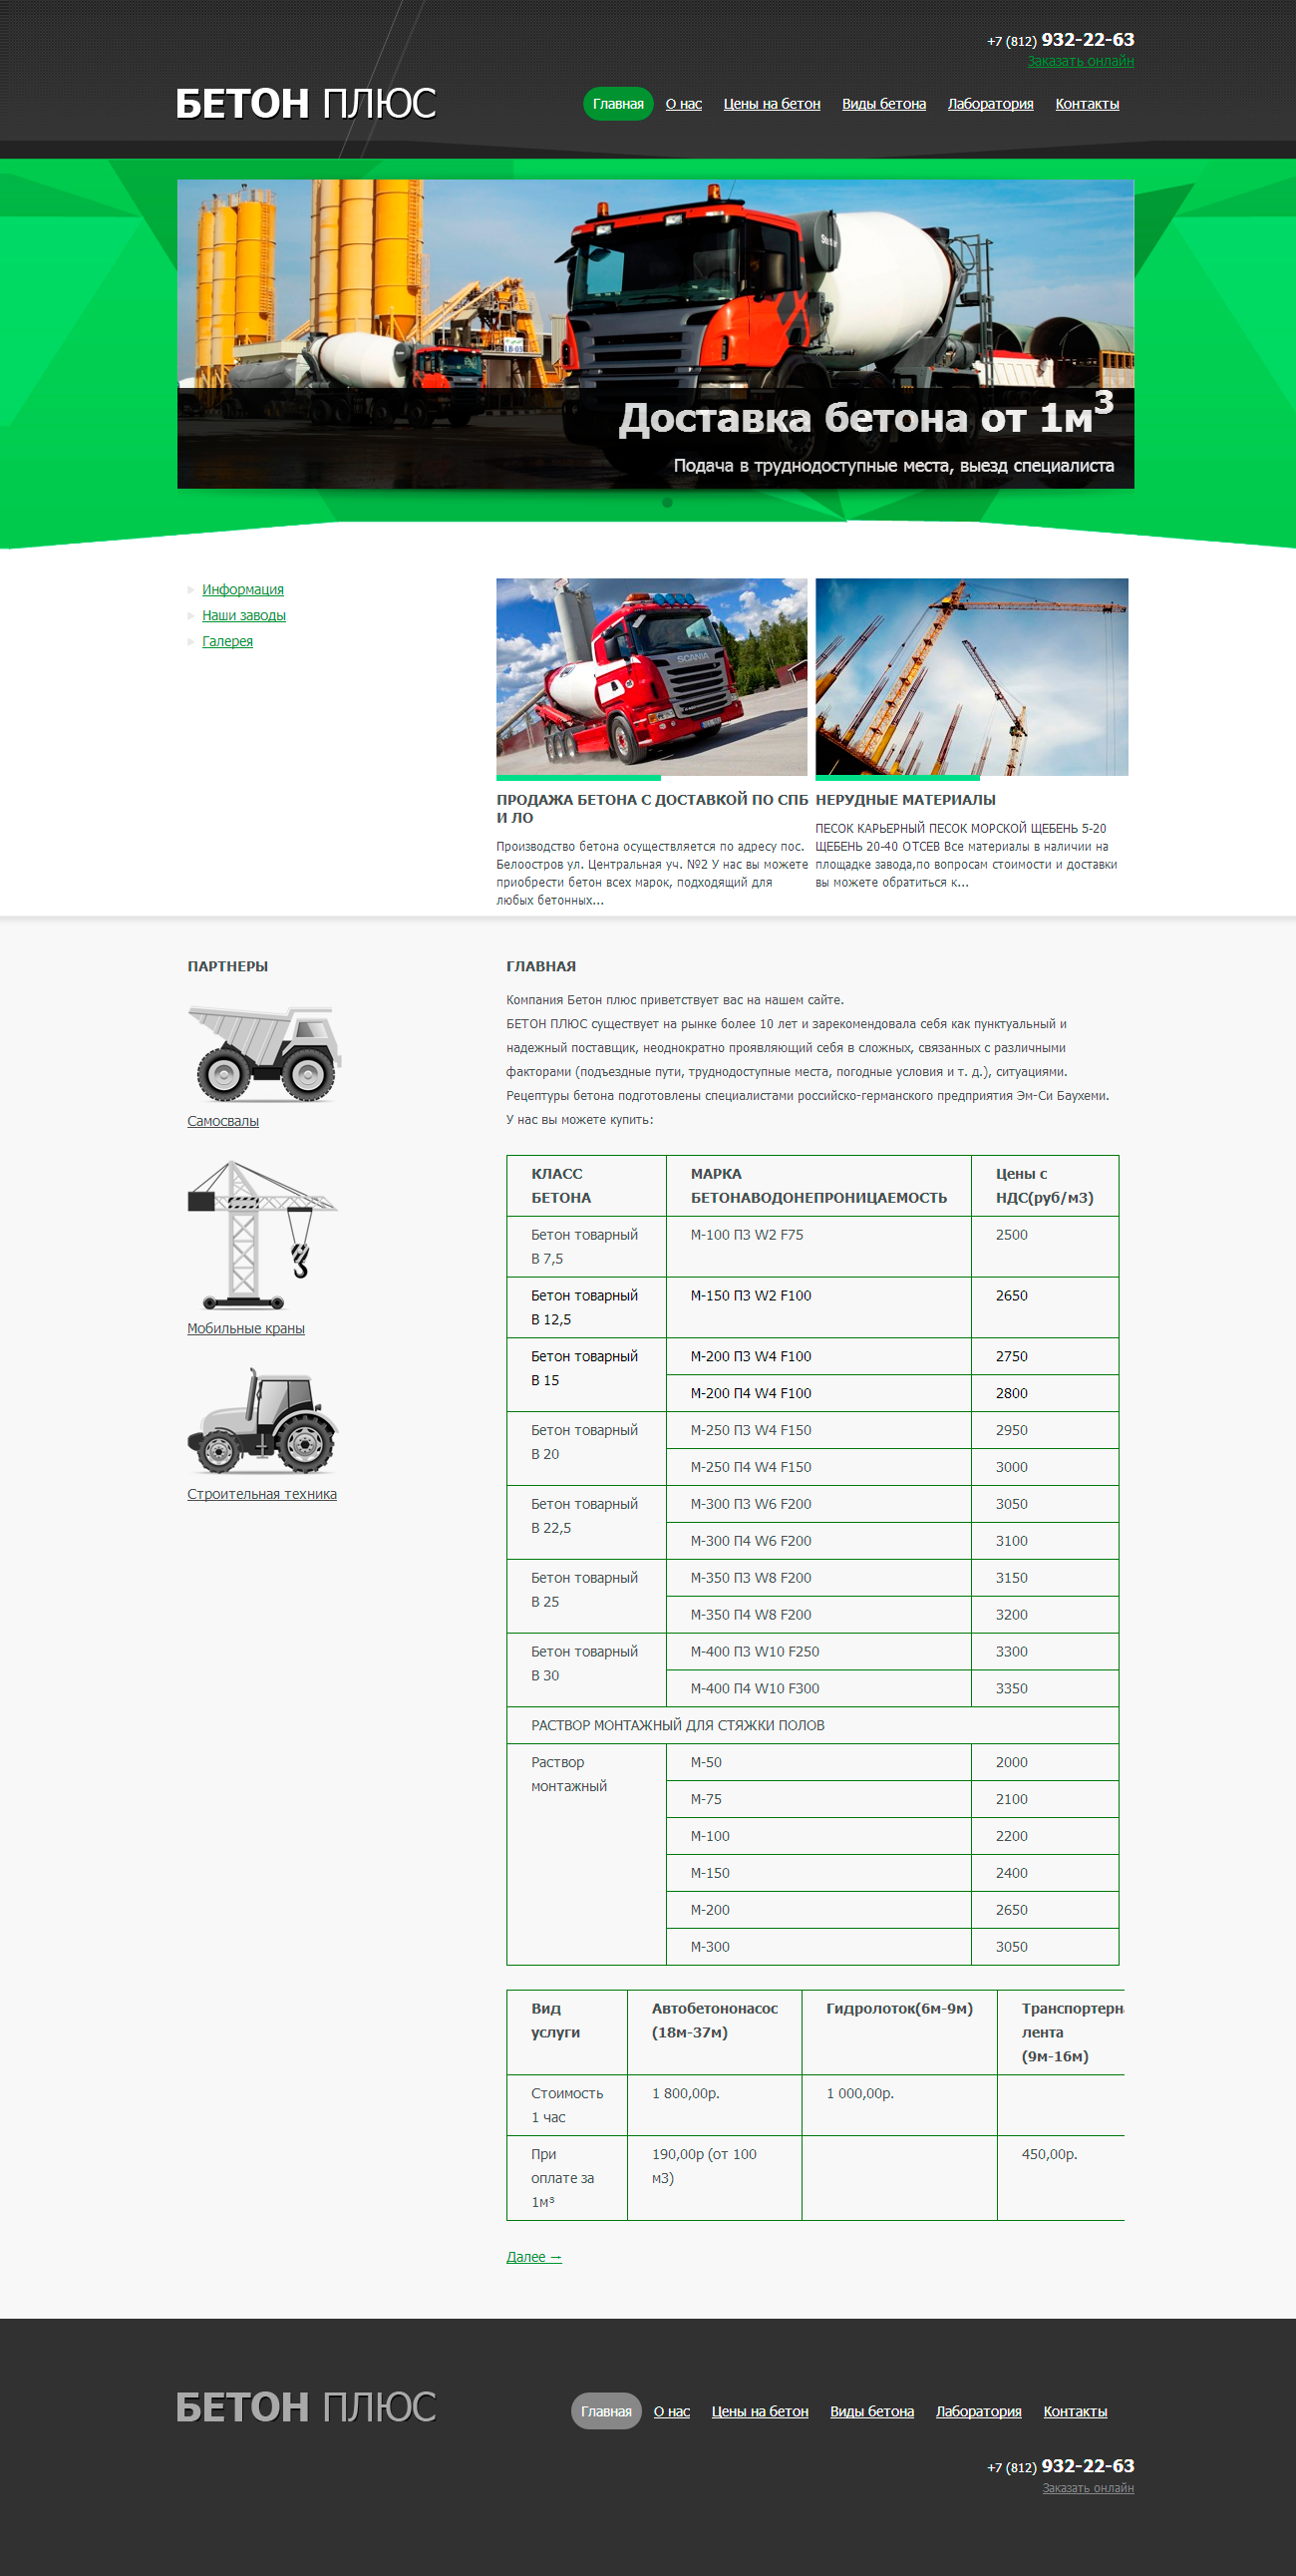Open the red concrete mixer truck thumbnail
This screenshot has height=2576, width=1296.
pyautogui.click(x=651, y=677)
